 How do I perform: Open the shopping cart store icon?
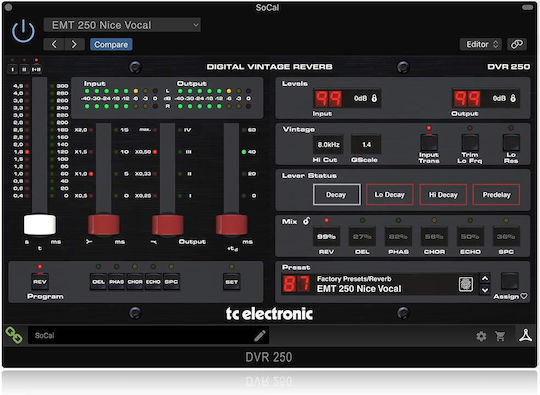500,336
